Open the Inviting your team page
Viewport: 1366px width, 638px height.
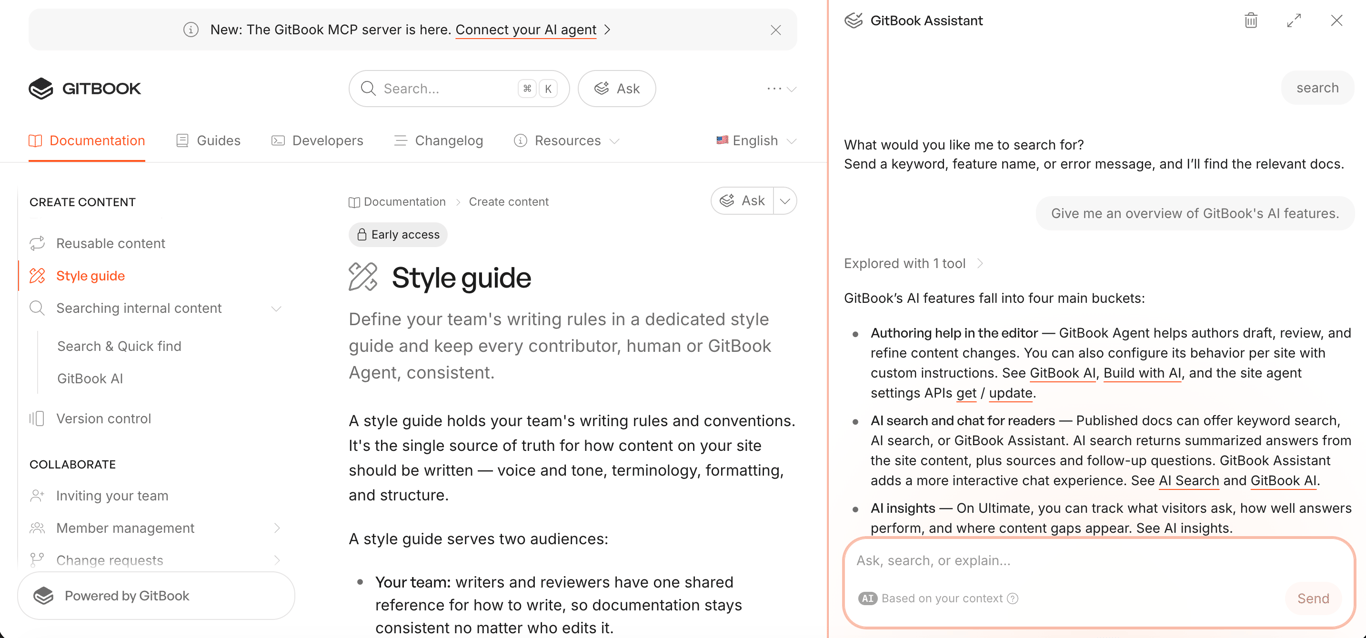click(112, 496)
